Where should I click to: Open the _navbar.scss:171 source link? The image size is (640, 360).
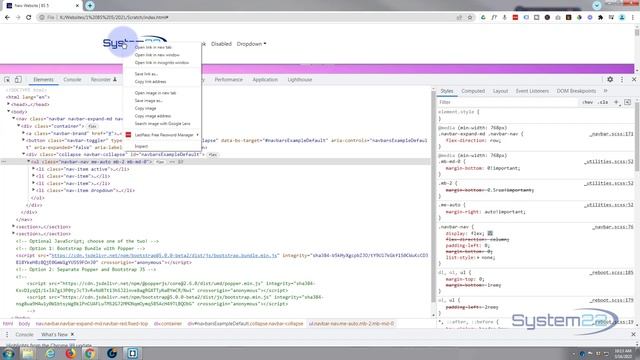[x=611, y=134]
